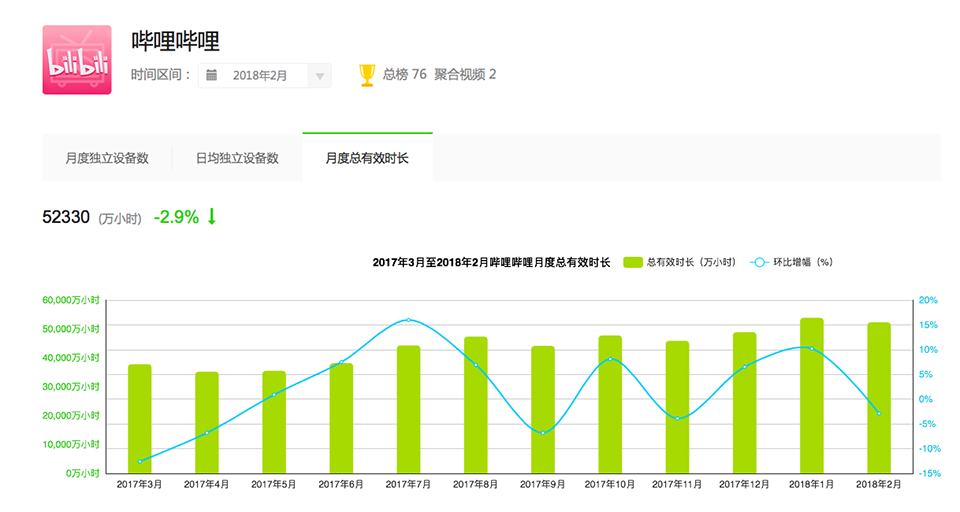
Task: Switch to 日均独立设备数 tab
Action: coord(238,158)
